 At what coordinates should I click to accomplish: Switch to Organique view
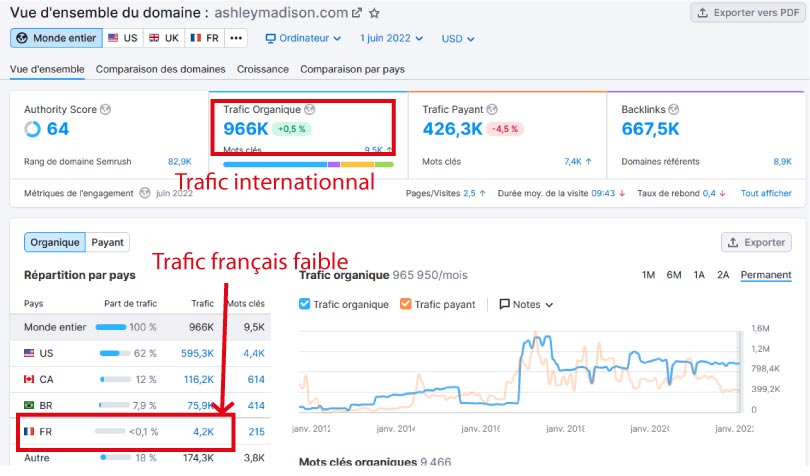click(55, 242)
